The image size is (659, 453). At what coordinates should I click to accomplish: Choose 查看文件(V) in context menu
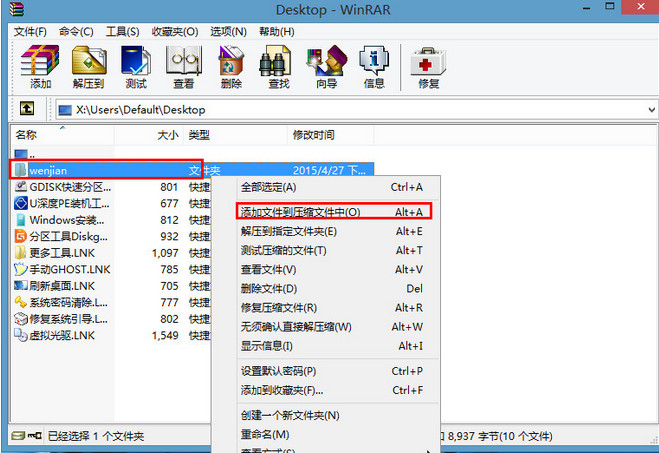click(332, 269)
